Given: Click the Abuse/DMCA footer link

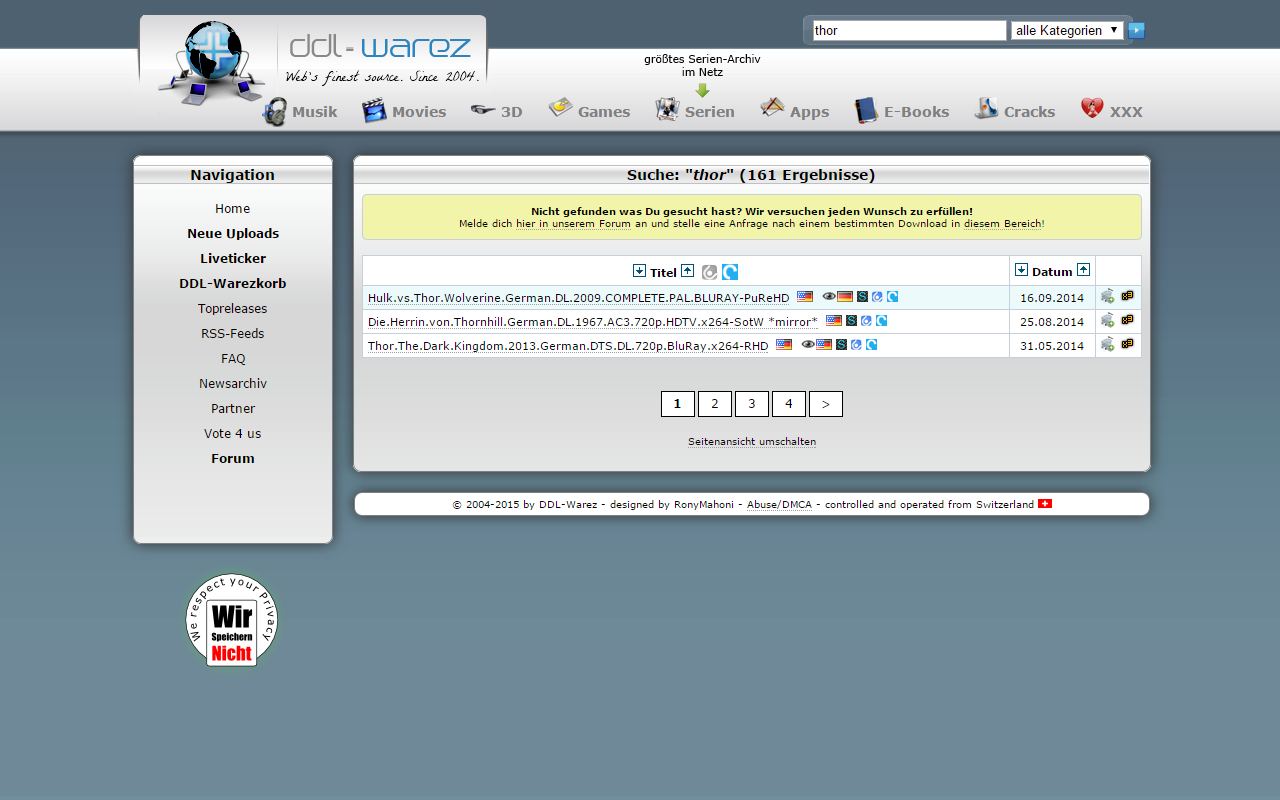Looking at the screenshot, I should 779,505.
